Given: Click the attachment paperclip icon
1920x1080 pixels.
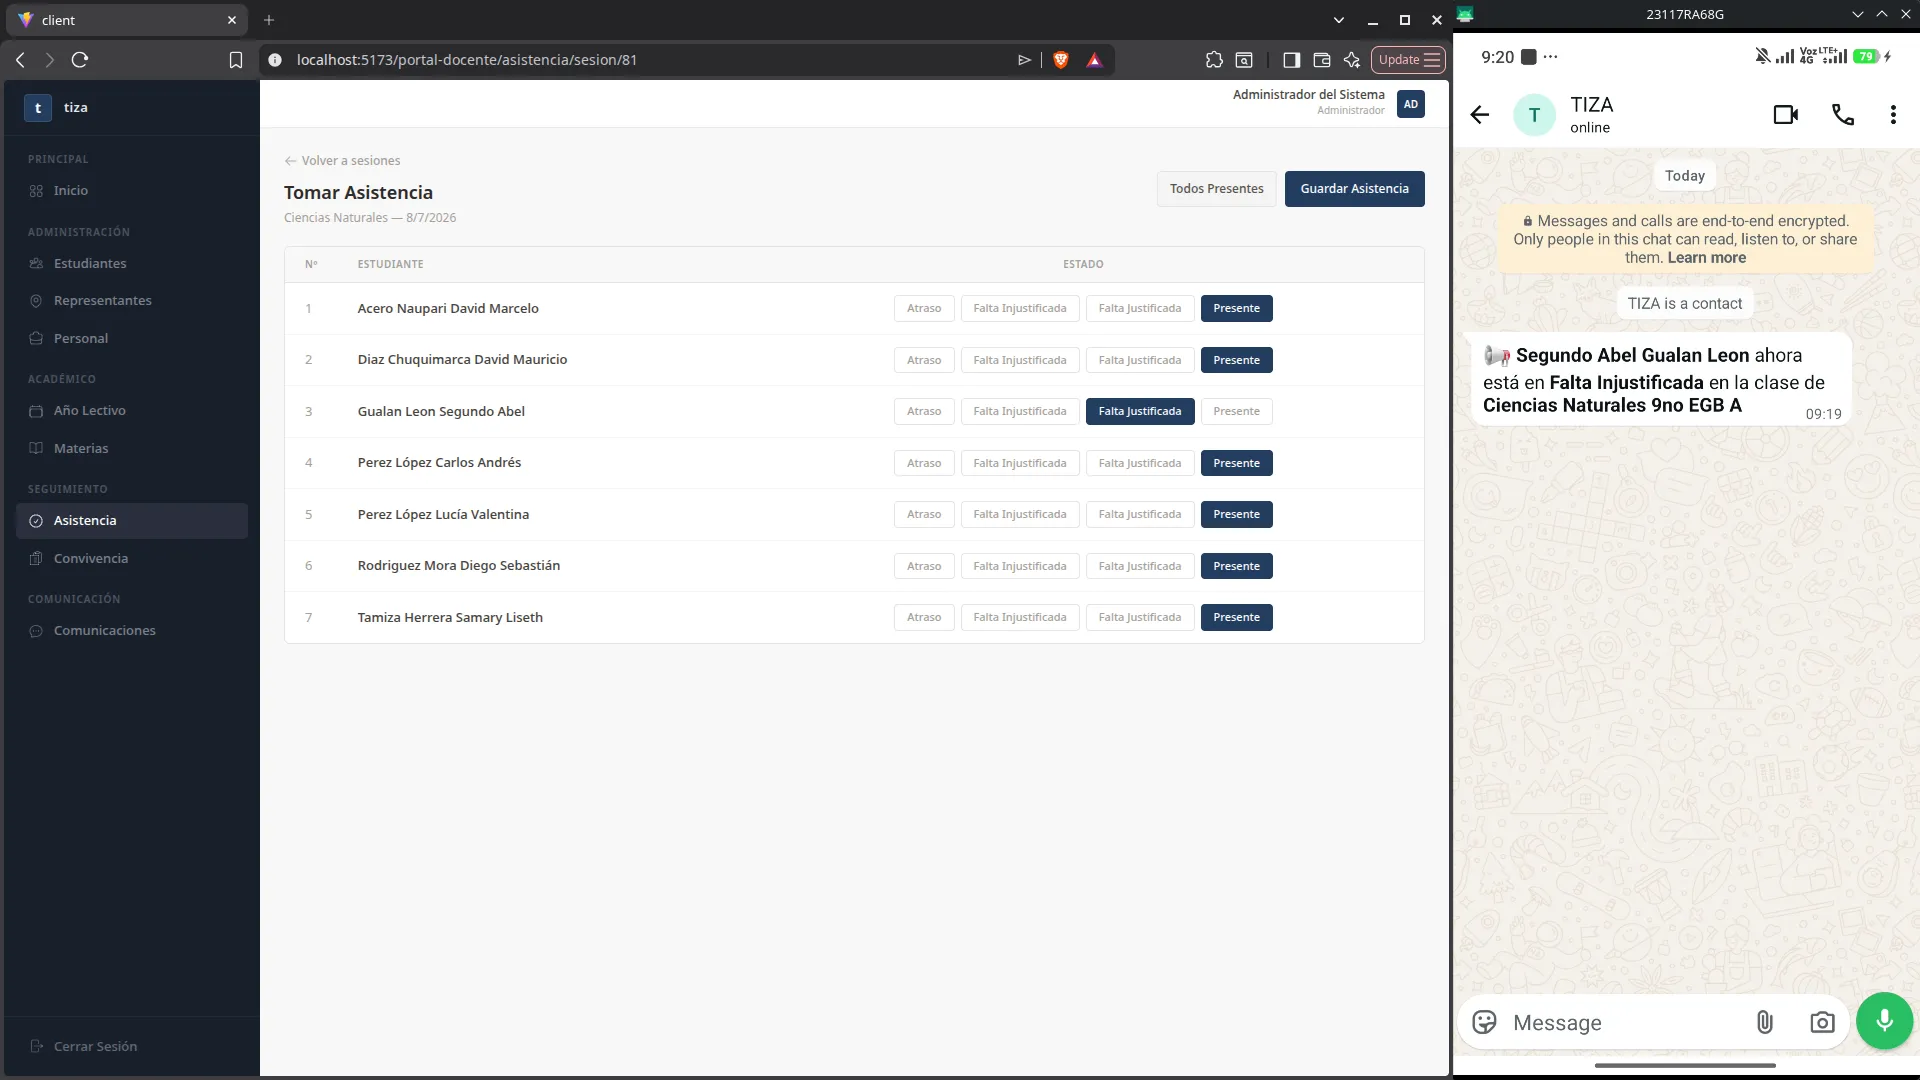Looking at the screenshot, I should point(1765,1022).
